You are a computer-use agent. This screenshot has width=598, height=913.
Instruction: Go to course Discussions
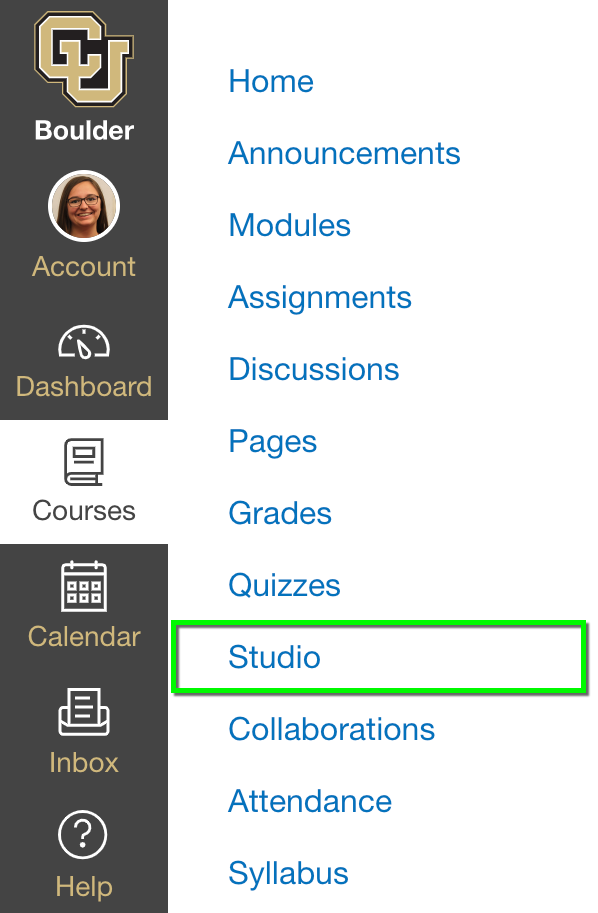click(313, 369)
